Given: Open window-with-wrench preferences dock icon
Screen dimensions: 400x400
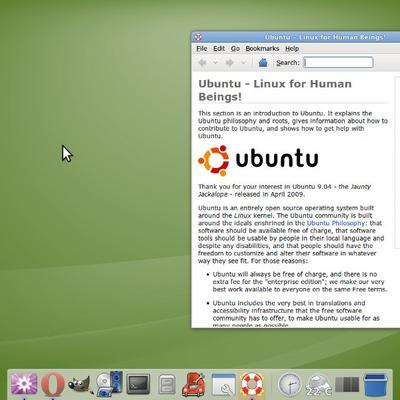Looking at the screenshot, I should click(x=224, y=385).
